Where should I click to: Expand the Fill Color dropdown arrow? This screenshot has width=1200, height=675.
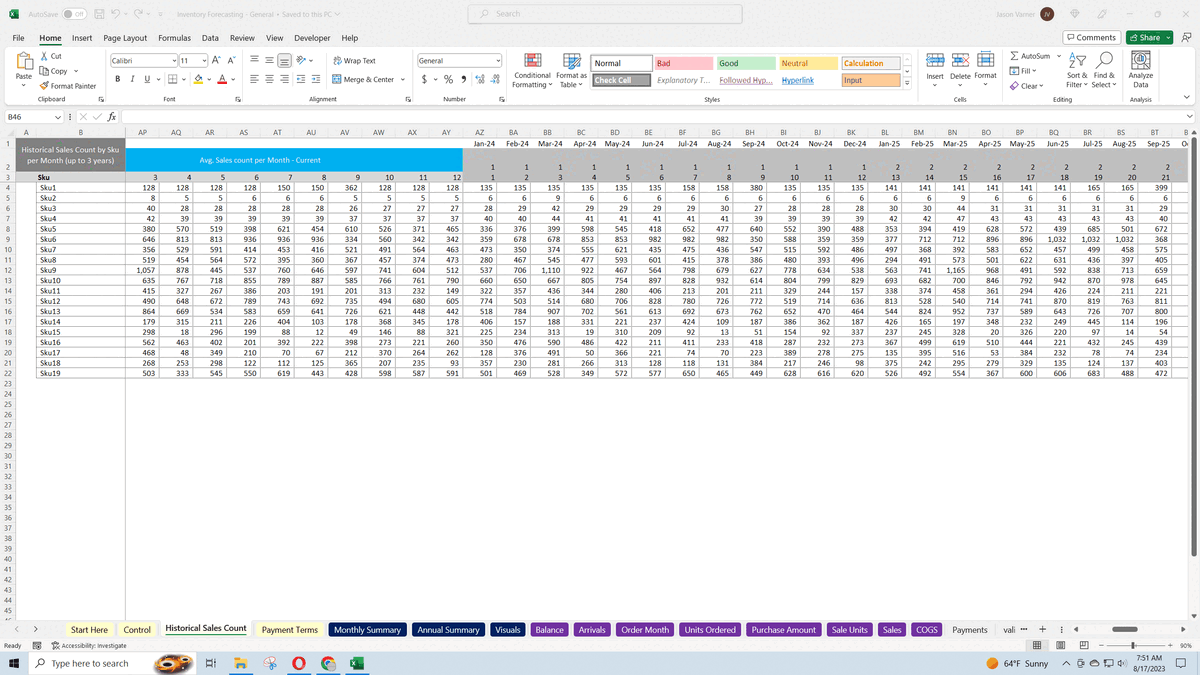(210, 78)
